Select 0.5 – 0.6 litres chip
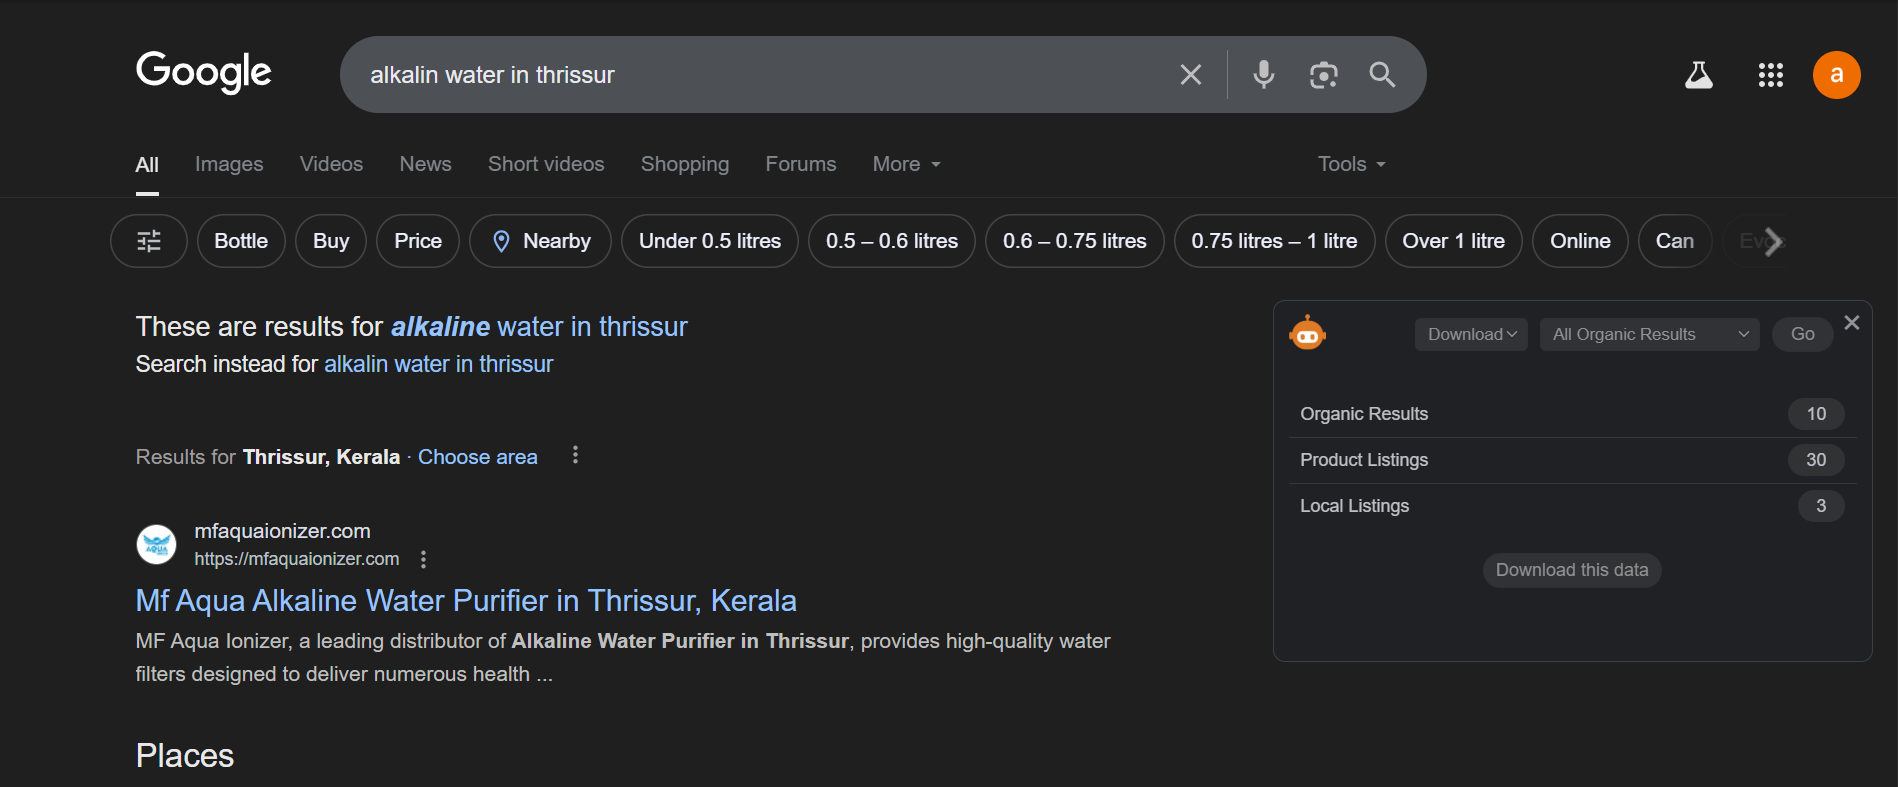 [892, 241]
